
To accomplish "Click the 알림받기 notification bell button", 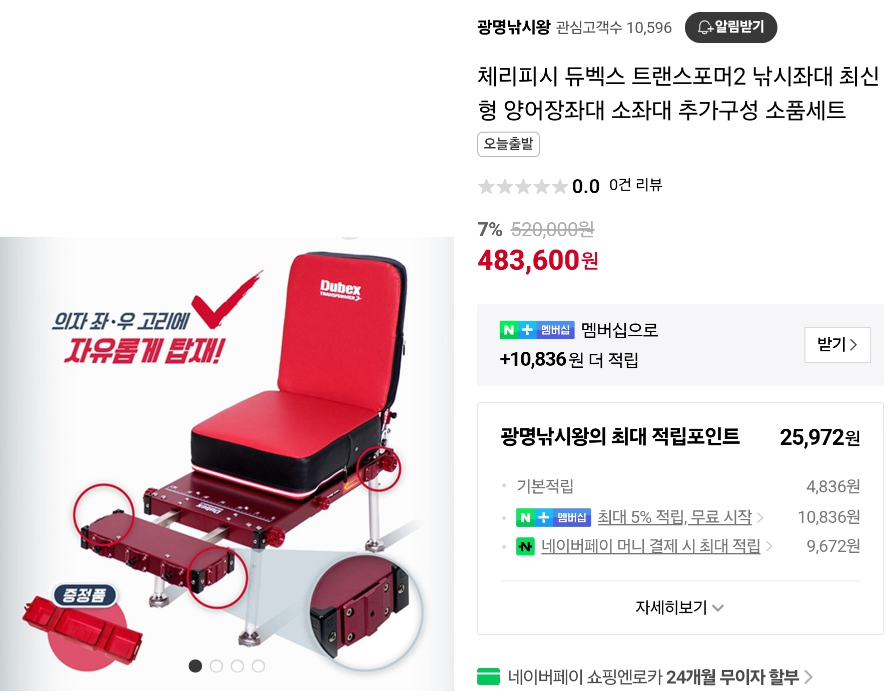I will 730,27.
